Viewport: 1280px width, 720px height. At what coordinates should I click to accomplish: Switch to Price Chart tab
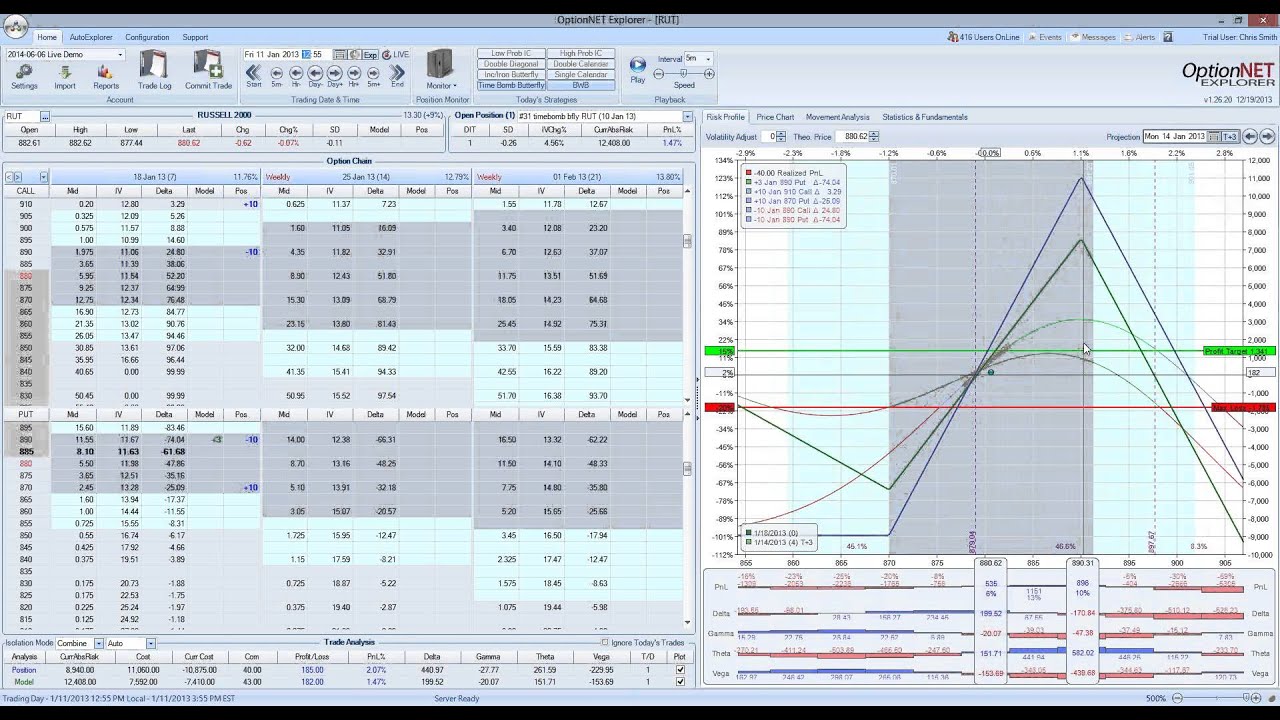tap(775, 117)
